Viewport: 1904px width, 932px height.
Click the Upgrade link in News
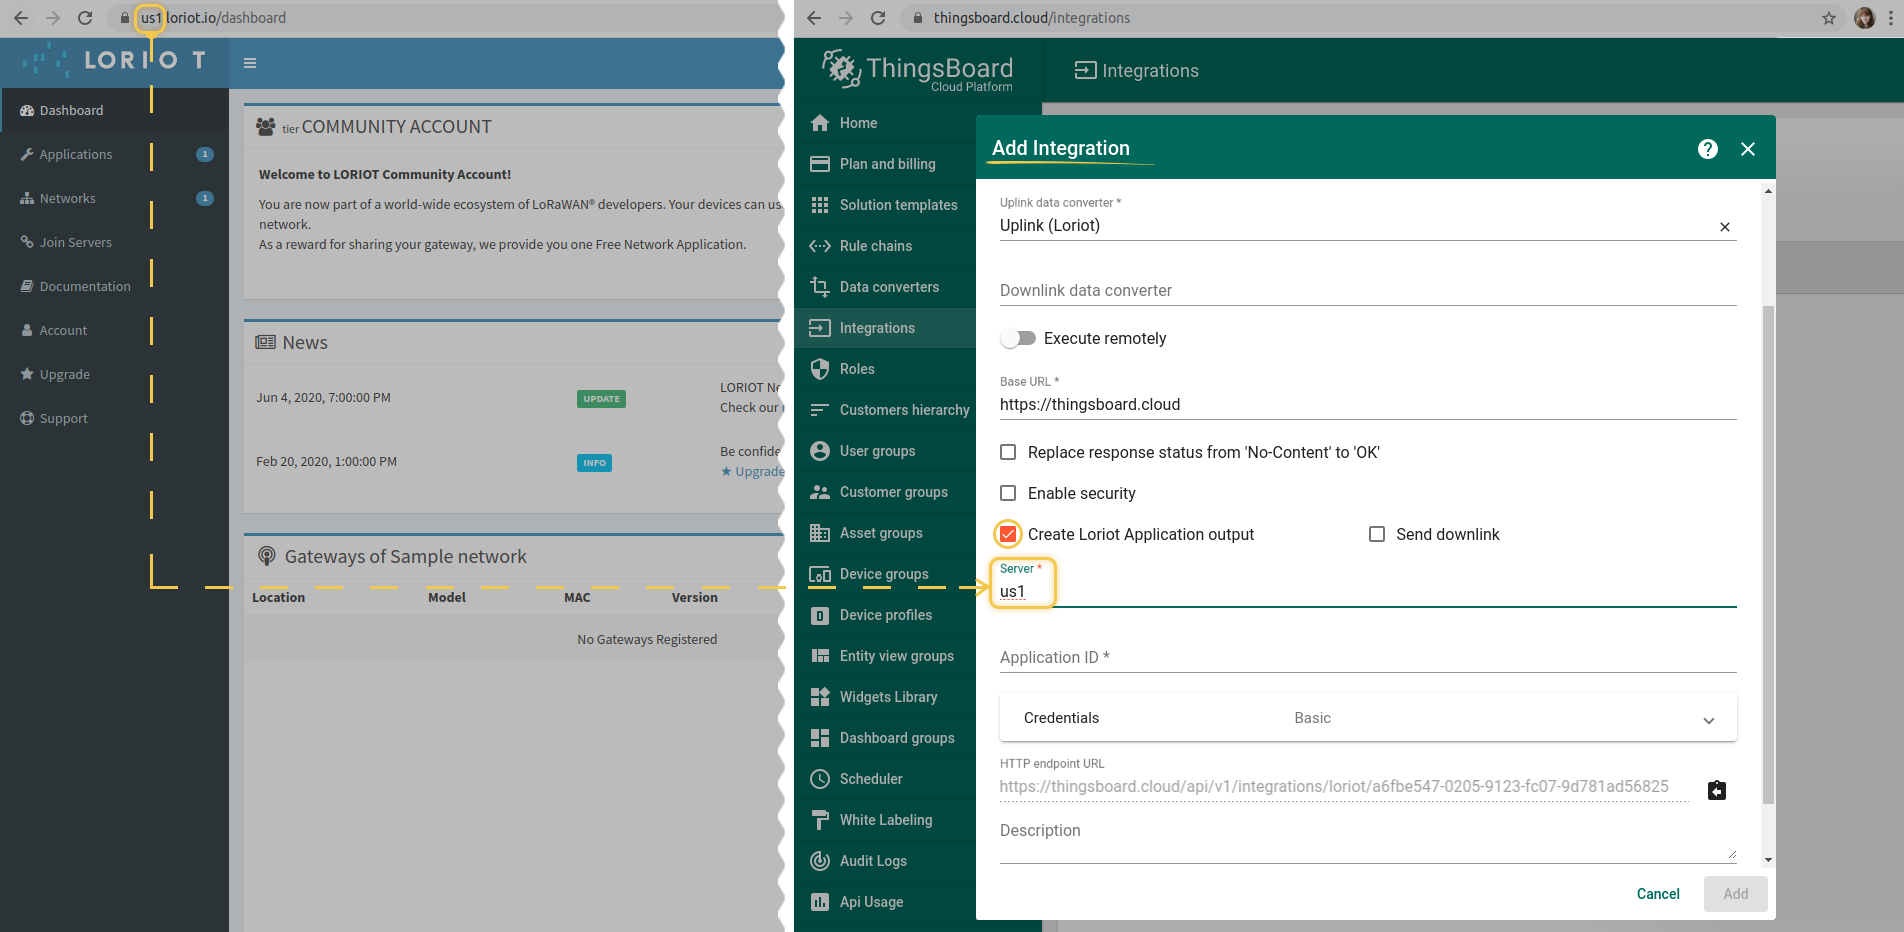pyautogui.click(x=753, y=472)
